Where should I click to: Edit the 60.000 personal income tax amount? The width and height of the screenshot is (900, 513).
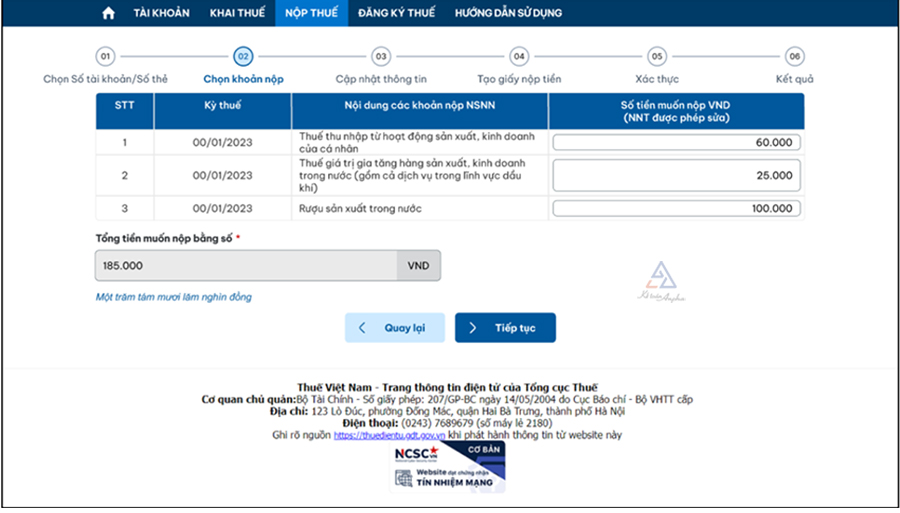[676, 143]
